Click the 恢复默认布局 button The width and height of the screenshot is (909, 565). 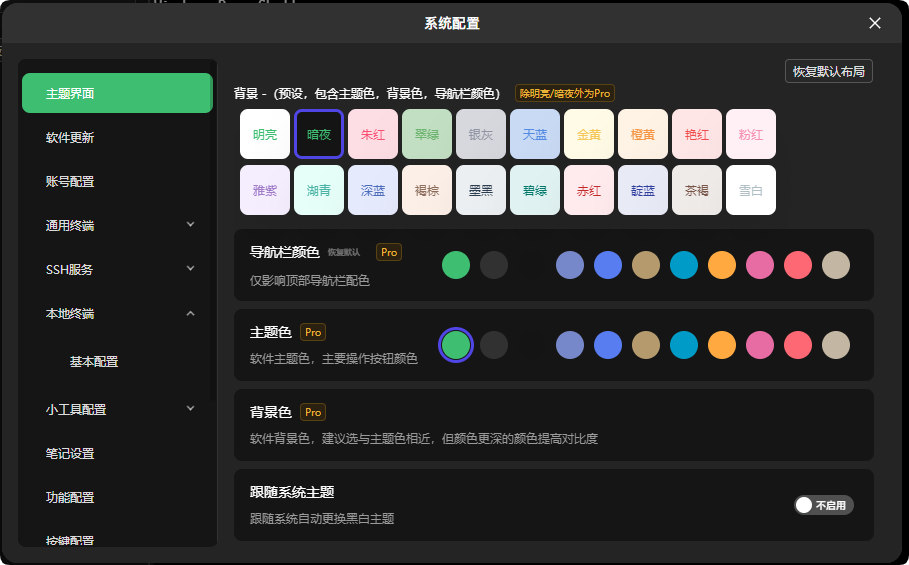pos(829,71)
